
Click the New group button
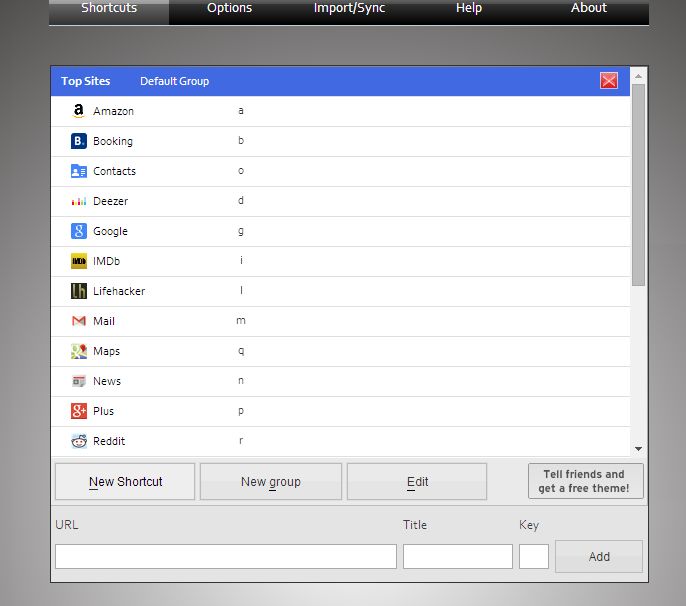271,481
